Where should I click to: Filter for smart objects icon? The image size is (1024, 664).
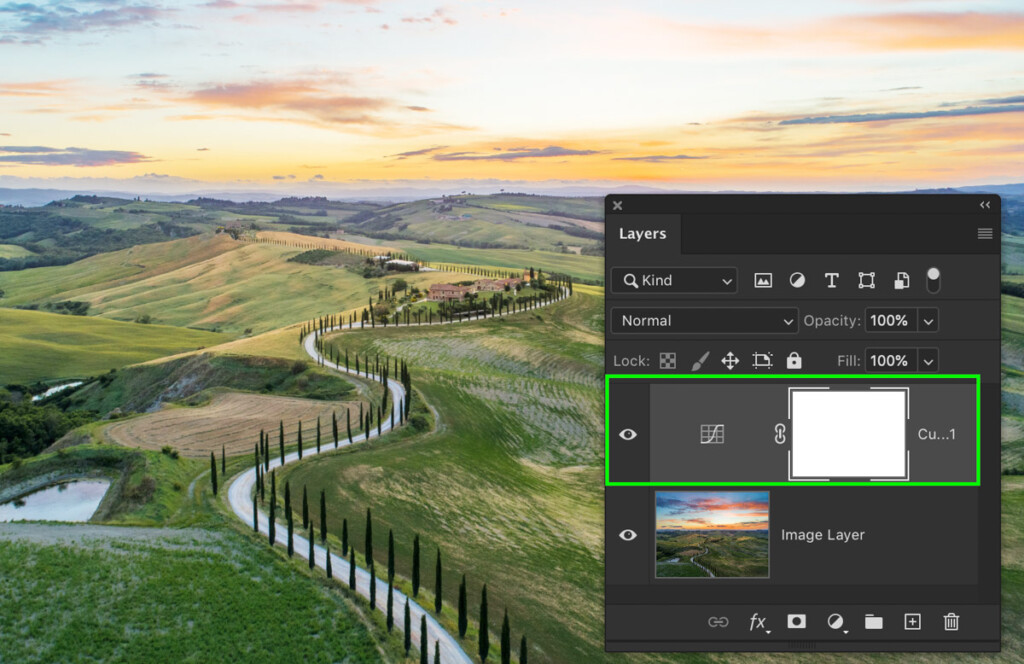902,281
